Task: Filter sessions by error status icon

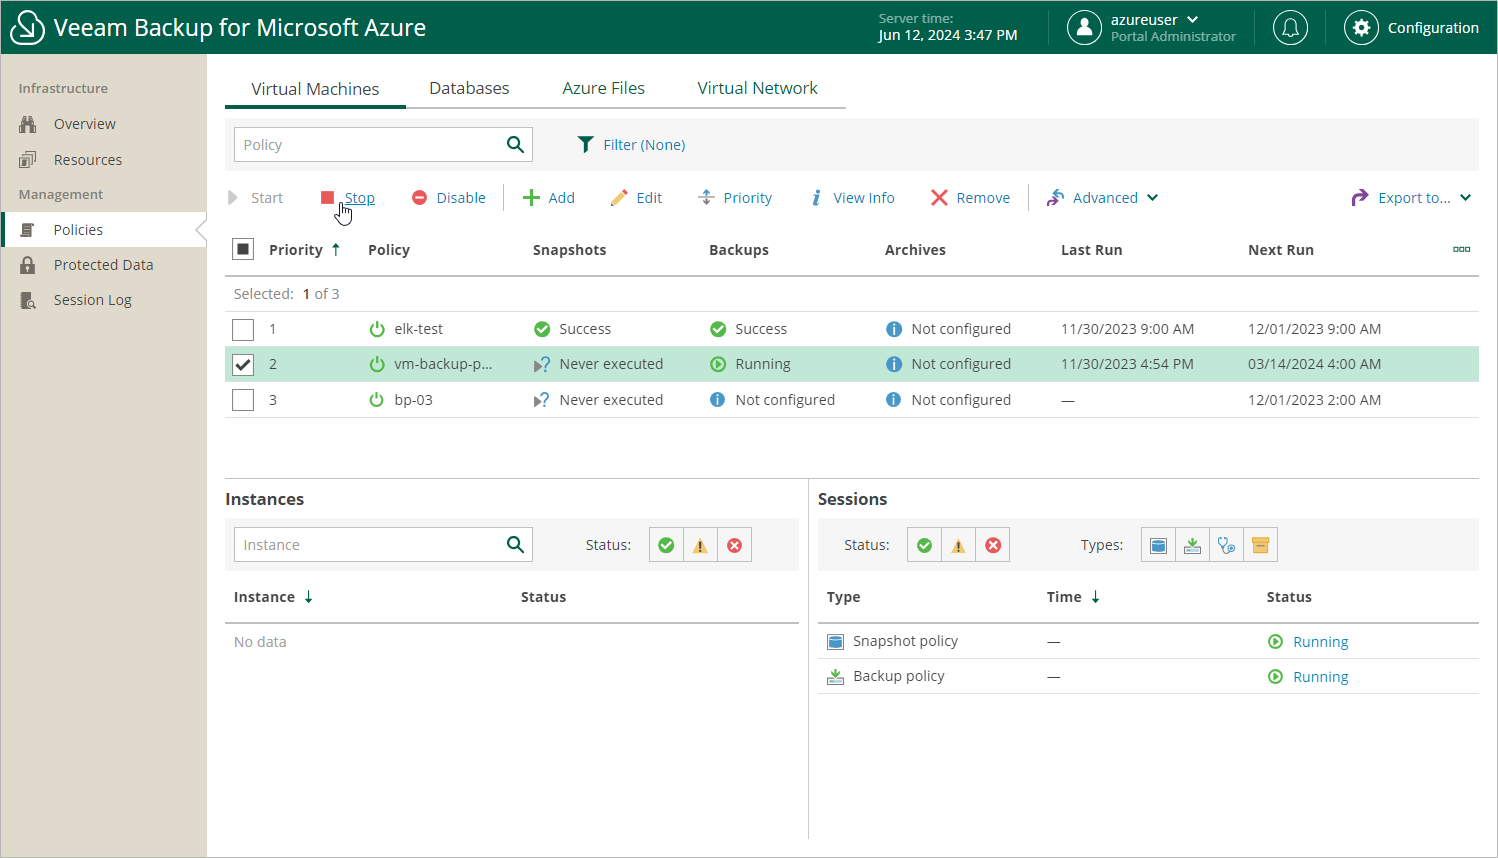Action: pyautogui.click(x=993, y=546)
